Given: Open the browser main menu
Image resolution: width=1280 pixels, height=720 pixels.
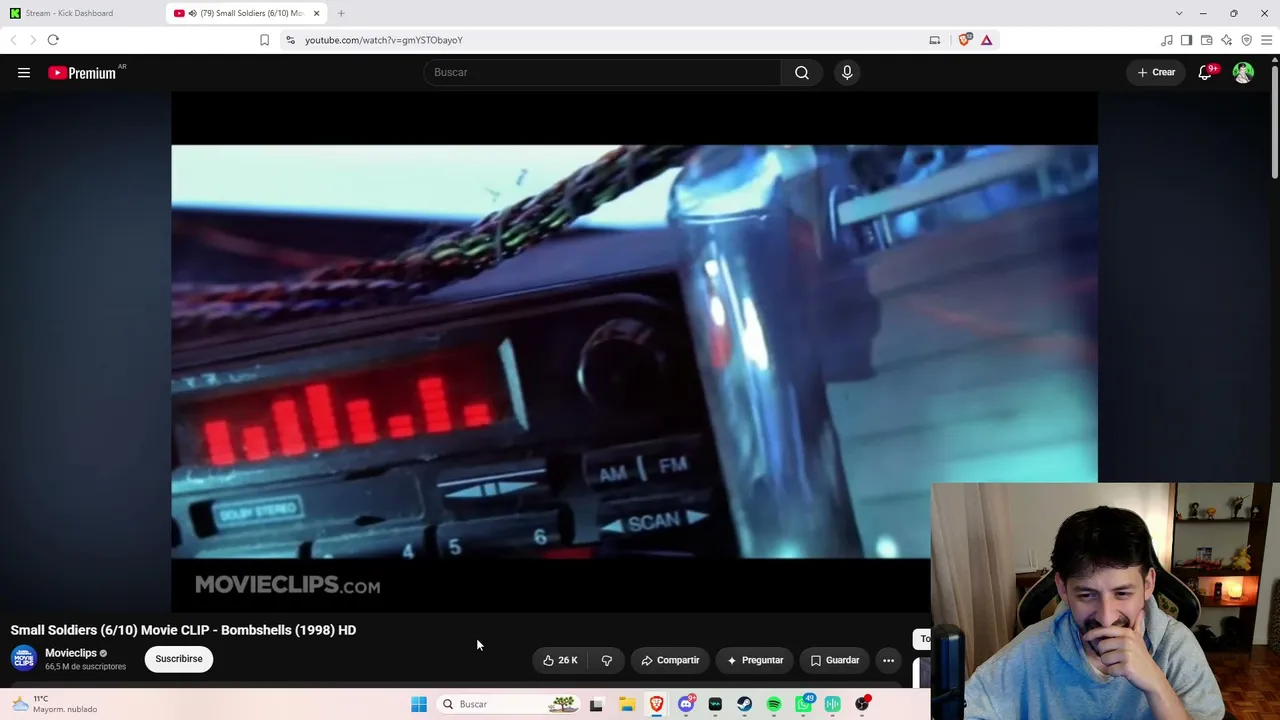Looking at the screenshot, I should 1267,40.
